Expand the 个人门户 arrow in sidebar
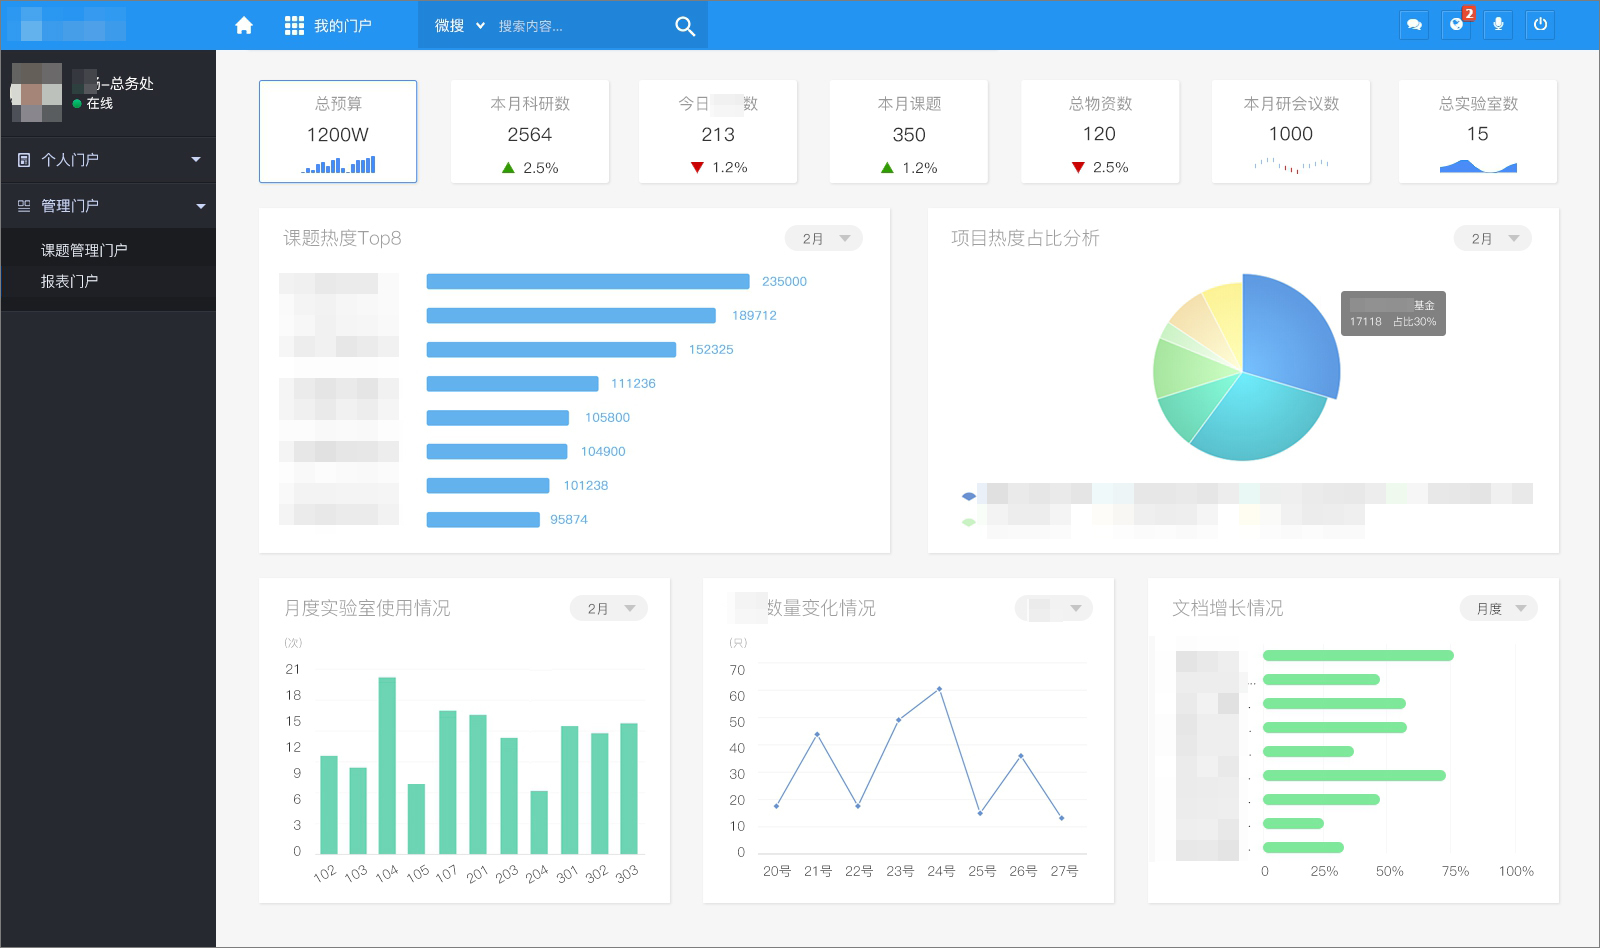 coord(196,160)
